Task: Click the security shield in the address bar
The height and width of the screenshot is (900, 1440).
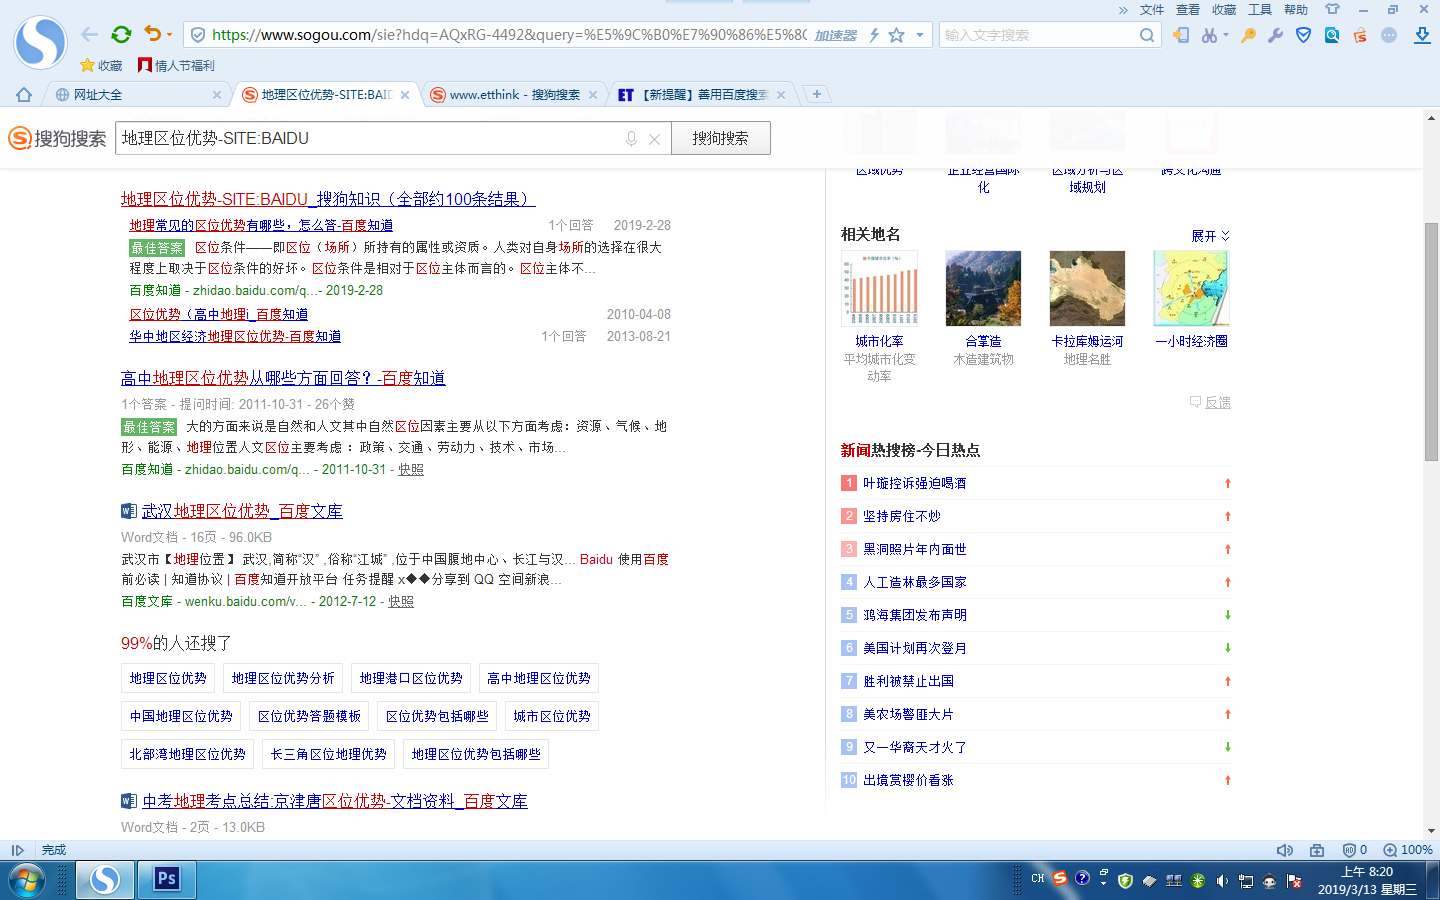Action: pos(198,35)
